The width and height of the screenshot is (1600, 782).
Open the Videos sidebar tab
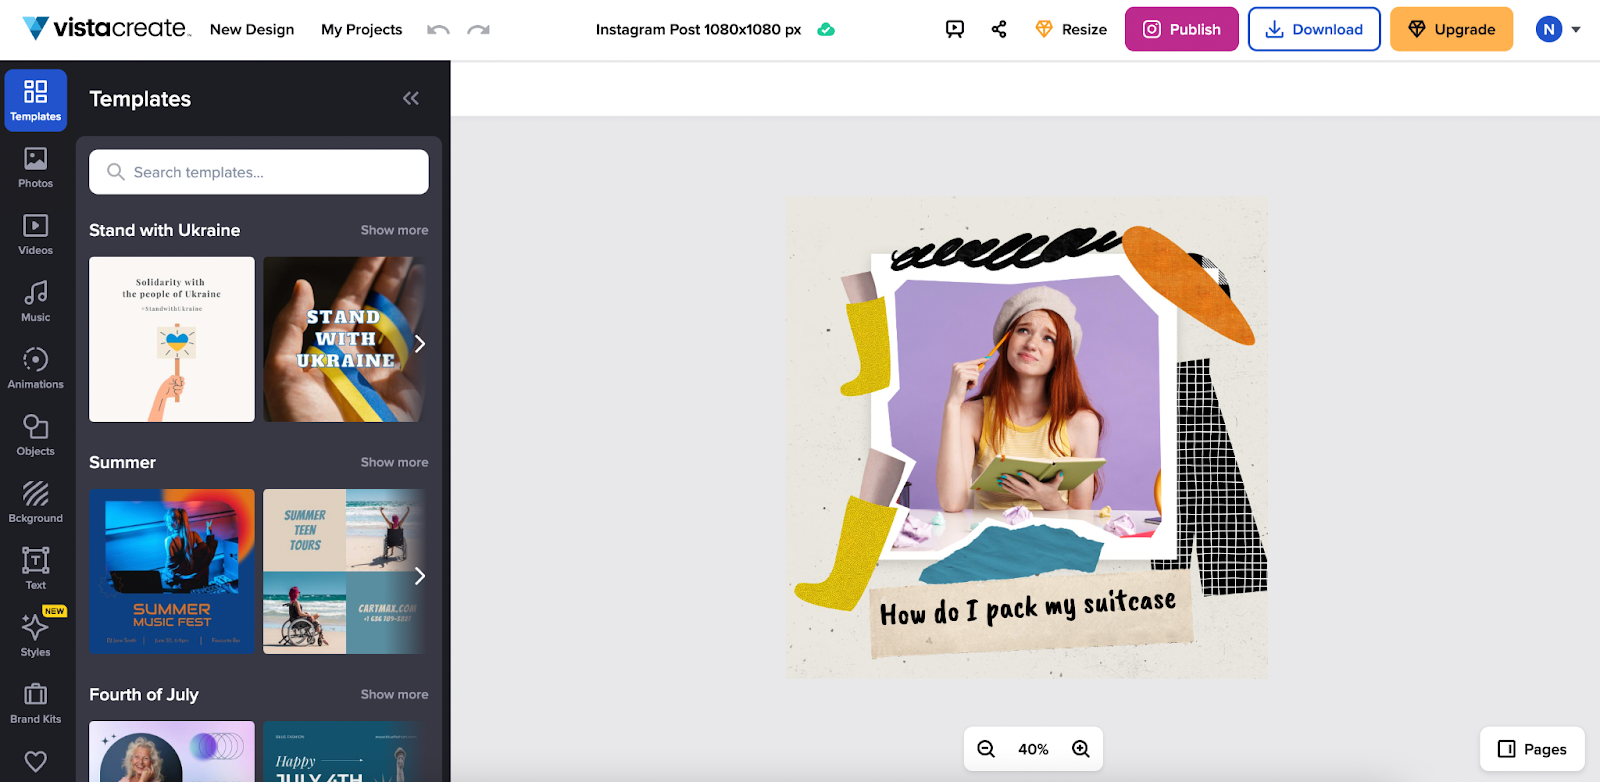pos(36,234)
